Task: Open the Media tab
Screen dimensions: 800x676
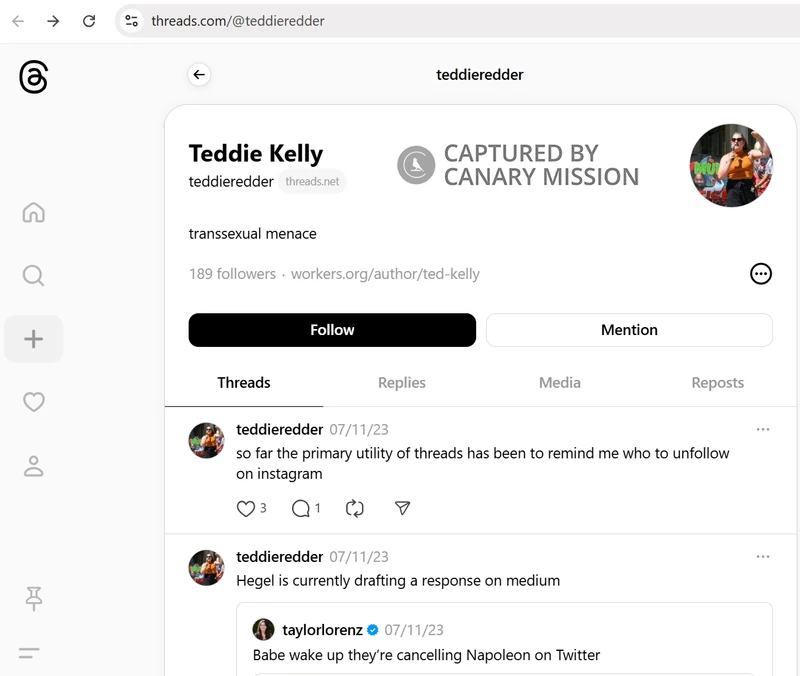Action: pyautogui.click(x=559, y=382)
